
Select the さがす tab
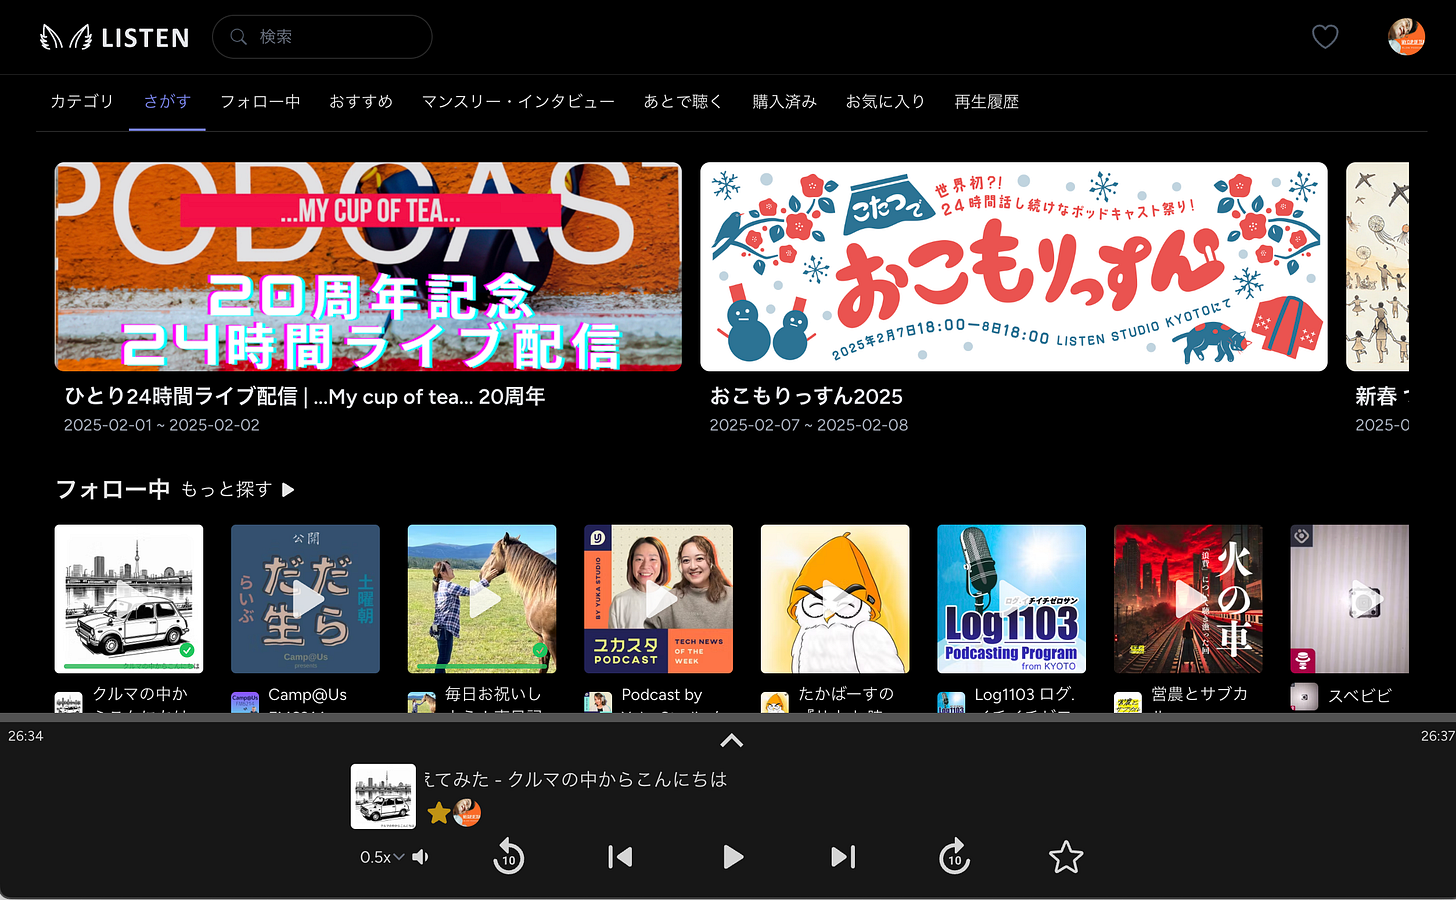pos(167,101)
